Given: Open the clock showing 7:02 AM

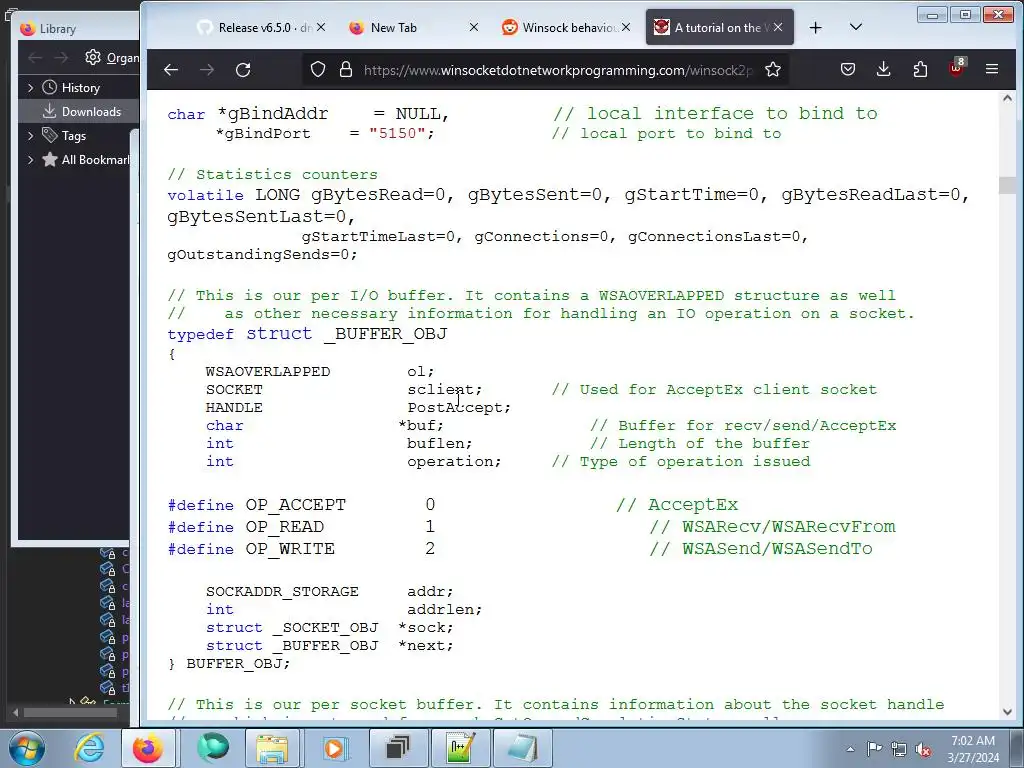Looking at the screenshot, I should pyautogui.click(x=973, y=749).
